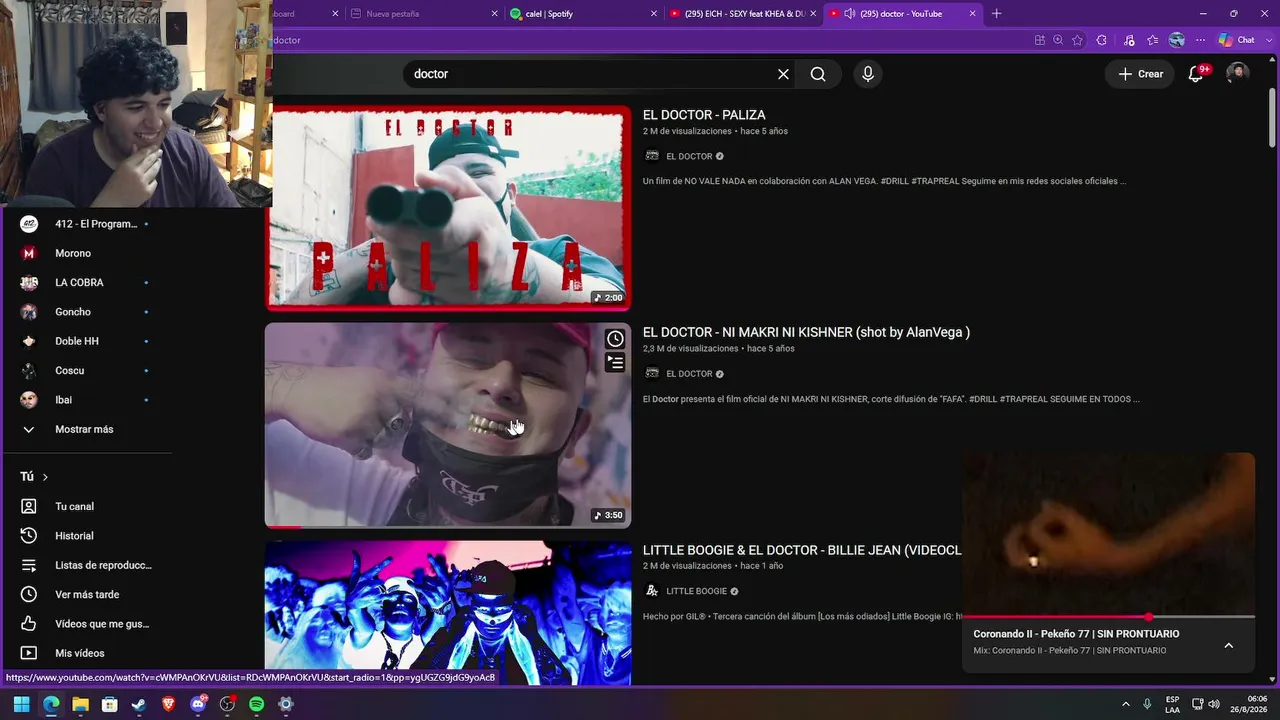
Task: Start voice search with the microphone
Action: click(868, 74)
